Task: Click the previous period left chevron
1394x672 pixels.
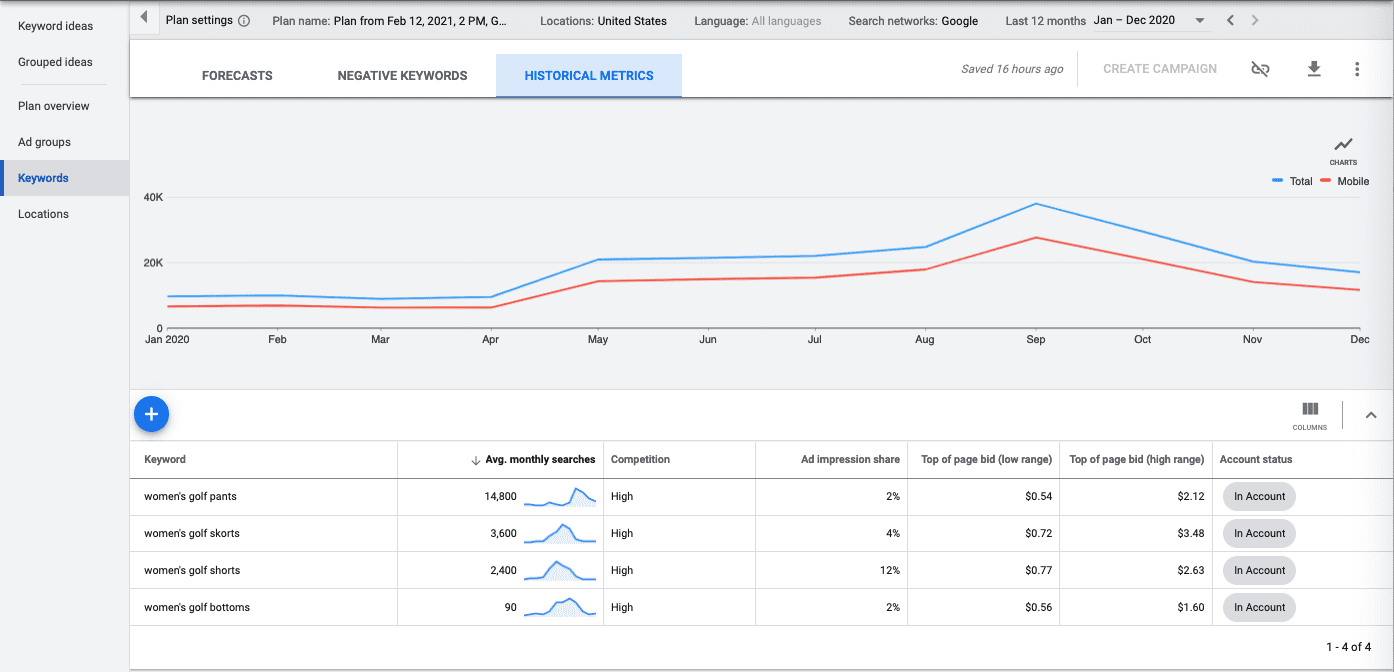Action: pyautogui.click(x=1230, y=19)
